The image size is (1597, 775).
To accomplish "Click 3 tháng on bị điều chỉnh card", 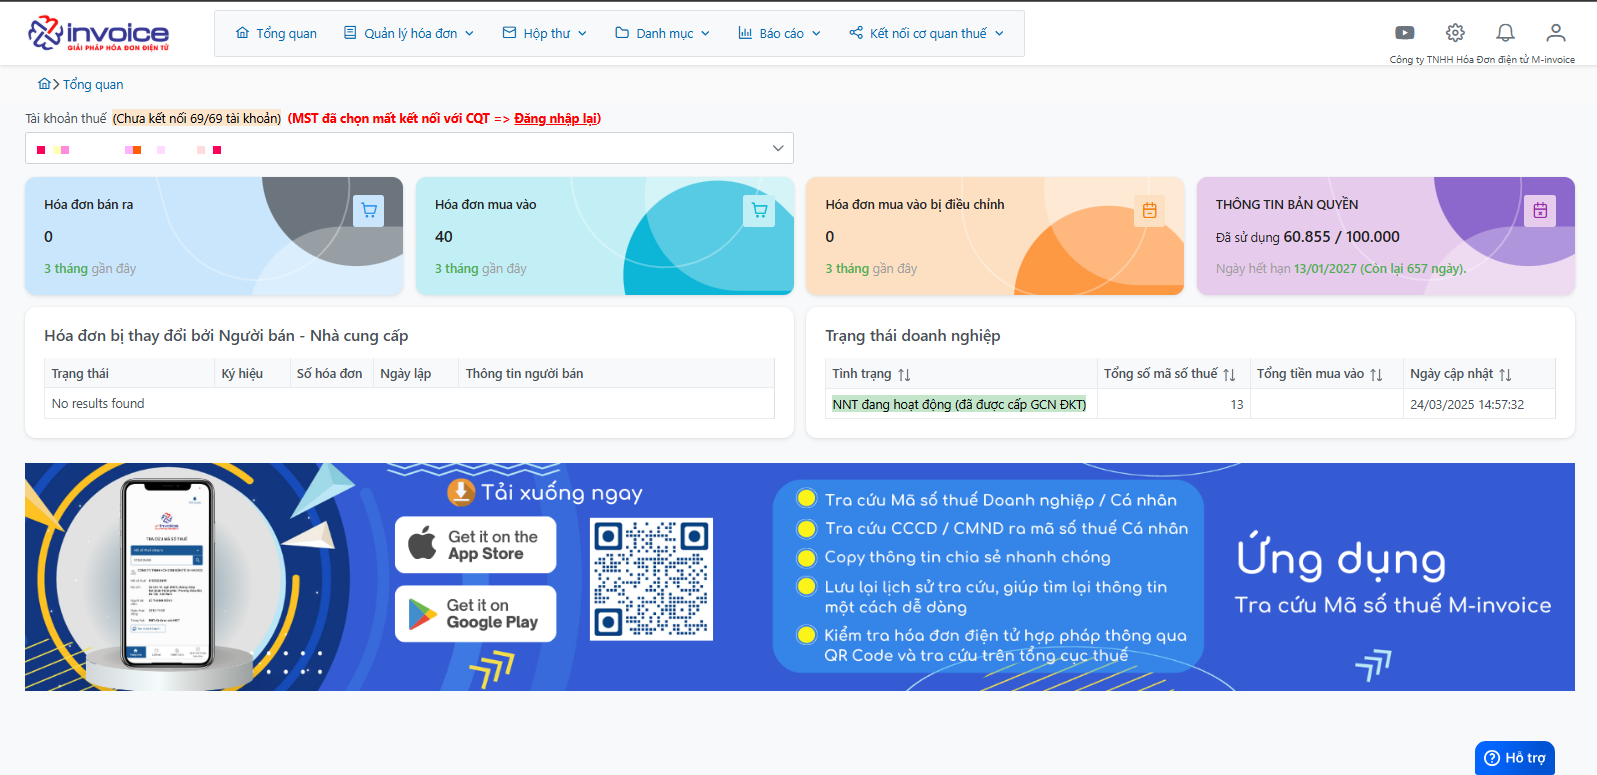I will 847,268.
